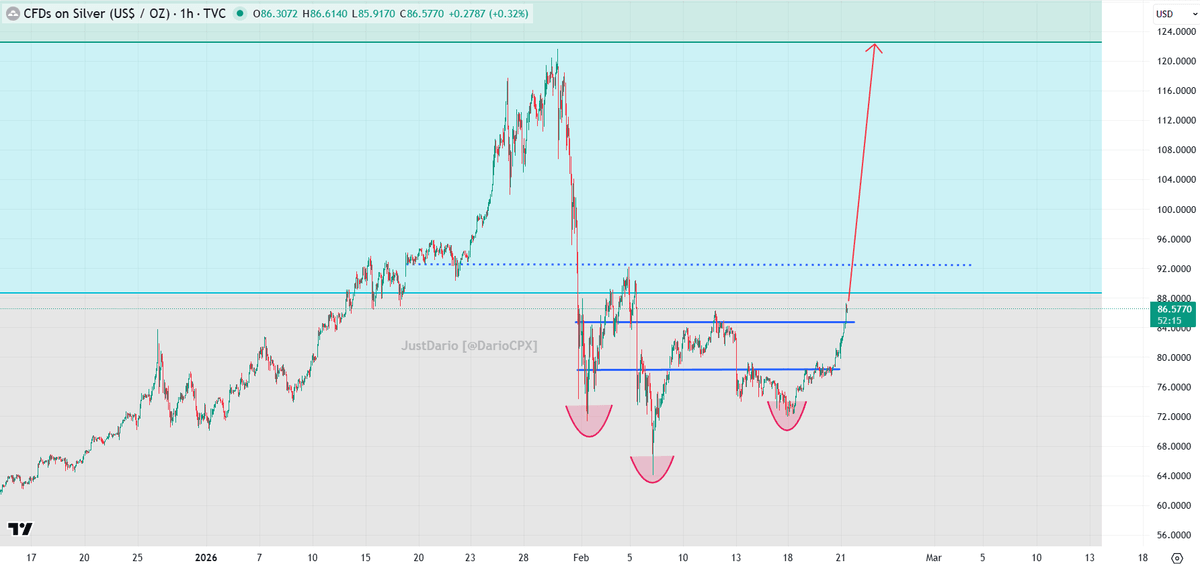Screen dimensions: 1200x567
Task: Click the 28 date label on time axis
Action: click(x=525, y=557)
